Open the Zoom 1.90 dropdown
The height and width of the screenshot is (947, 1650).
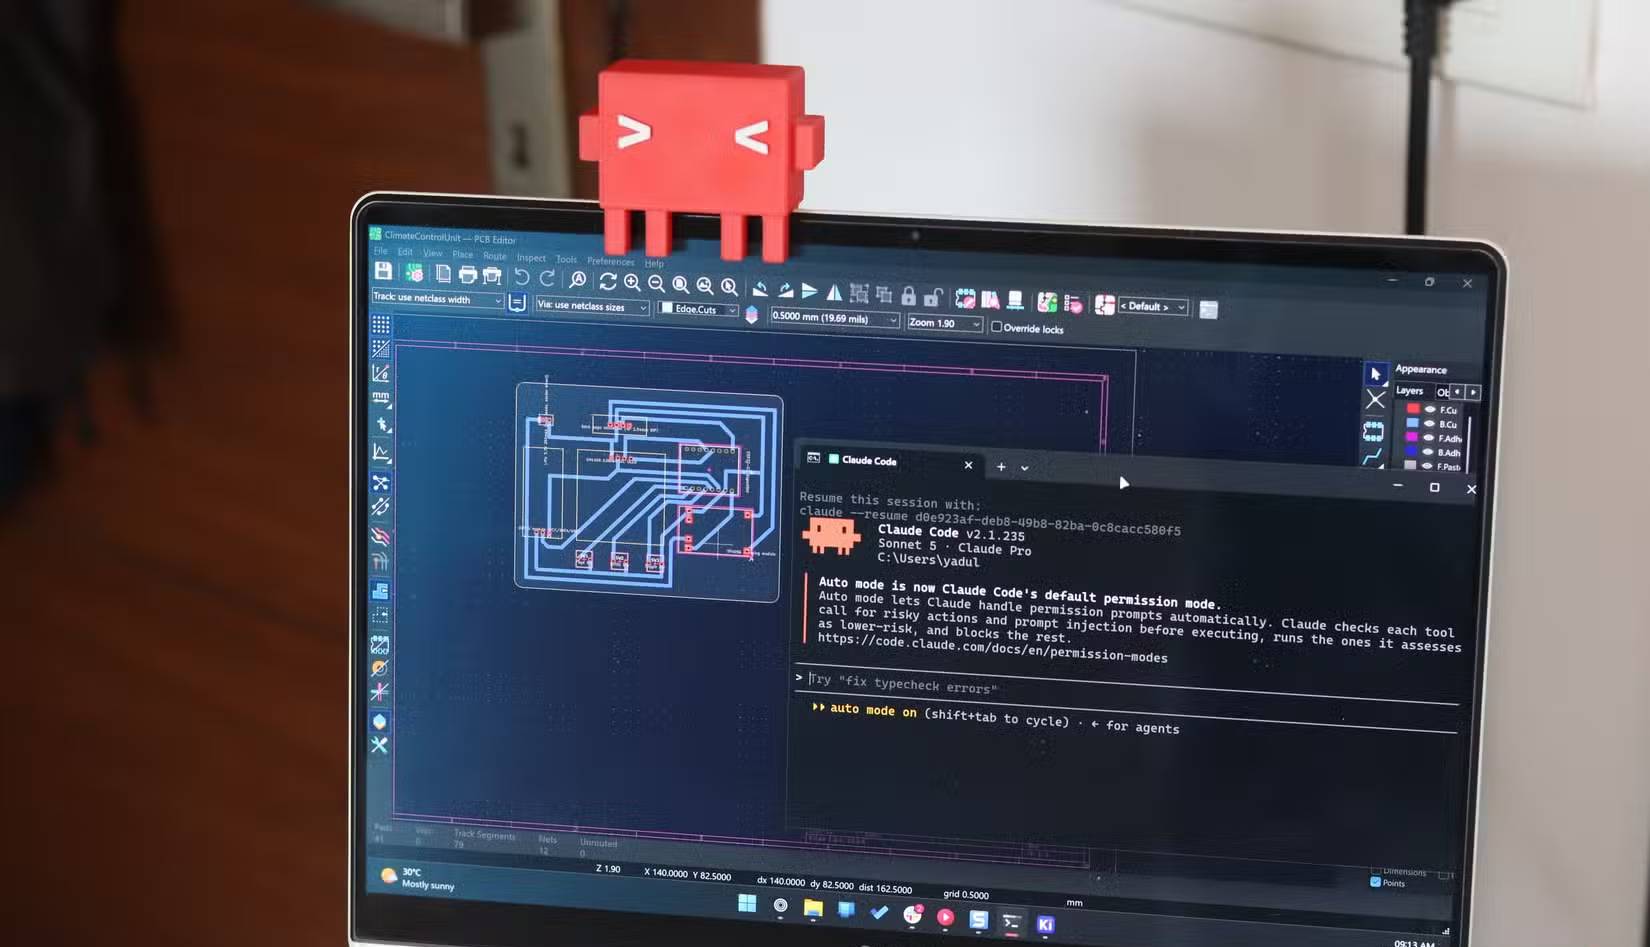pos(945,323)
